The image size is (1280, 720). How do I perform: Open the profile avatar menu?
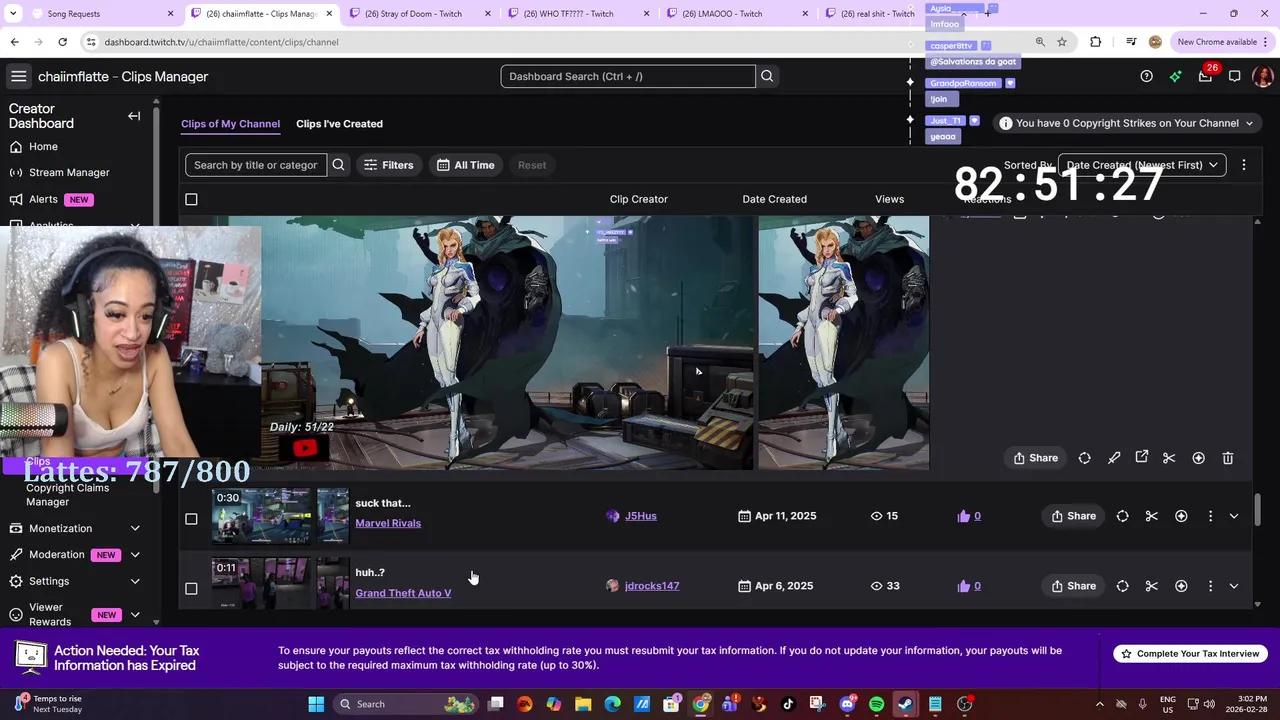click(1263, 76)
